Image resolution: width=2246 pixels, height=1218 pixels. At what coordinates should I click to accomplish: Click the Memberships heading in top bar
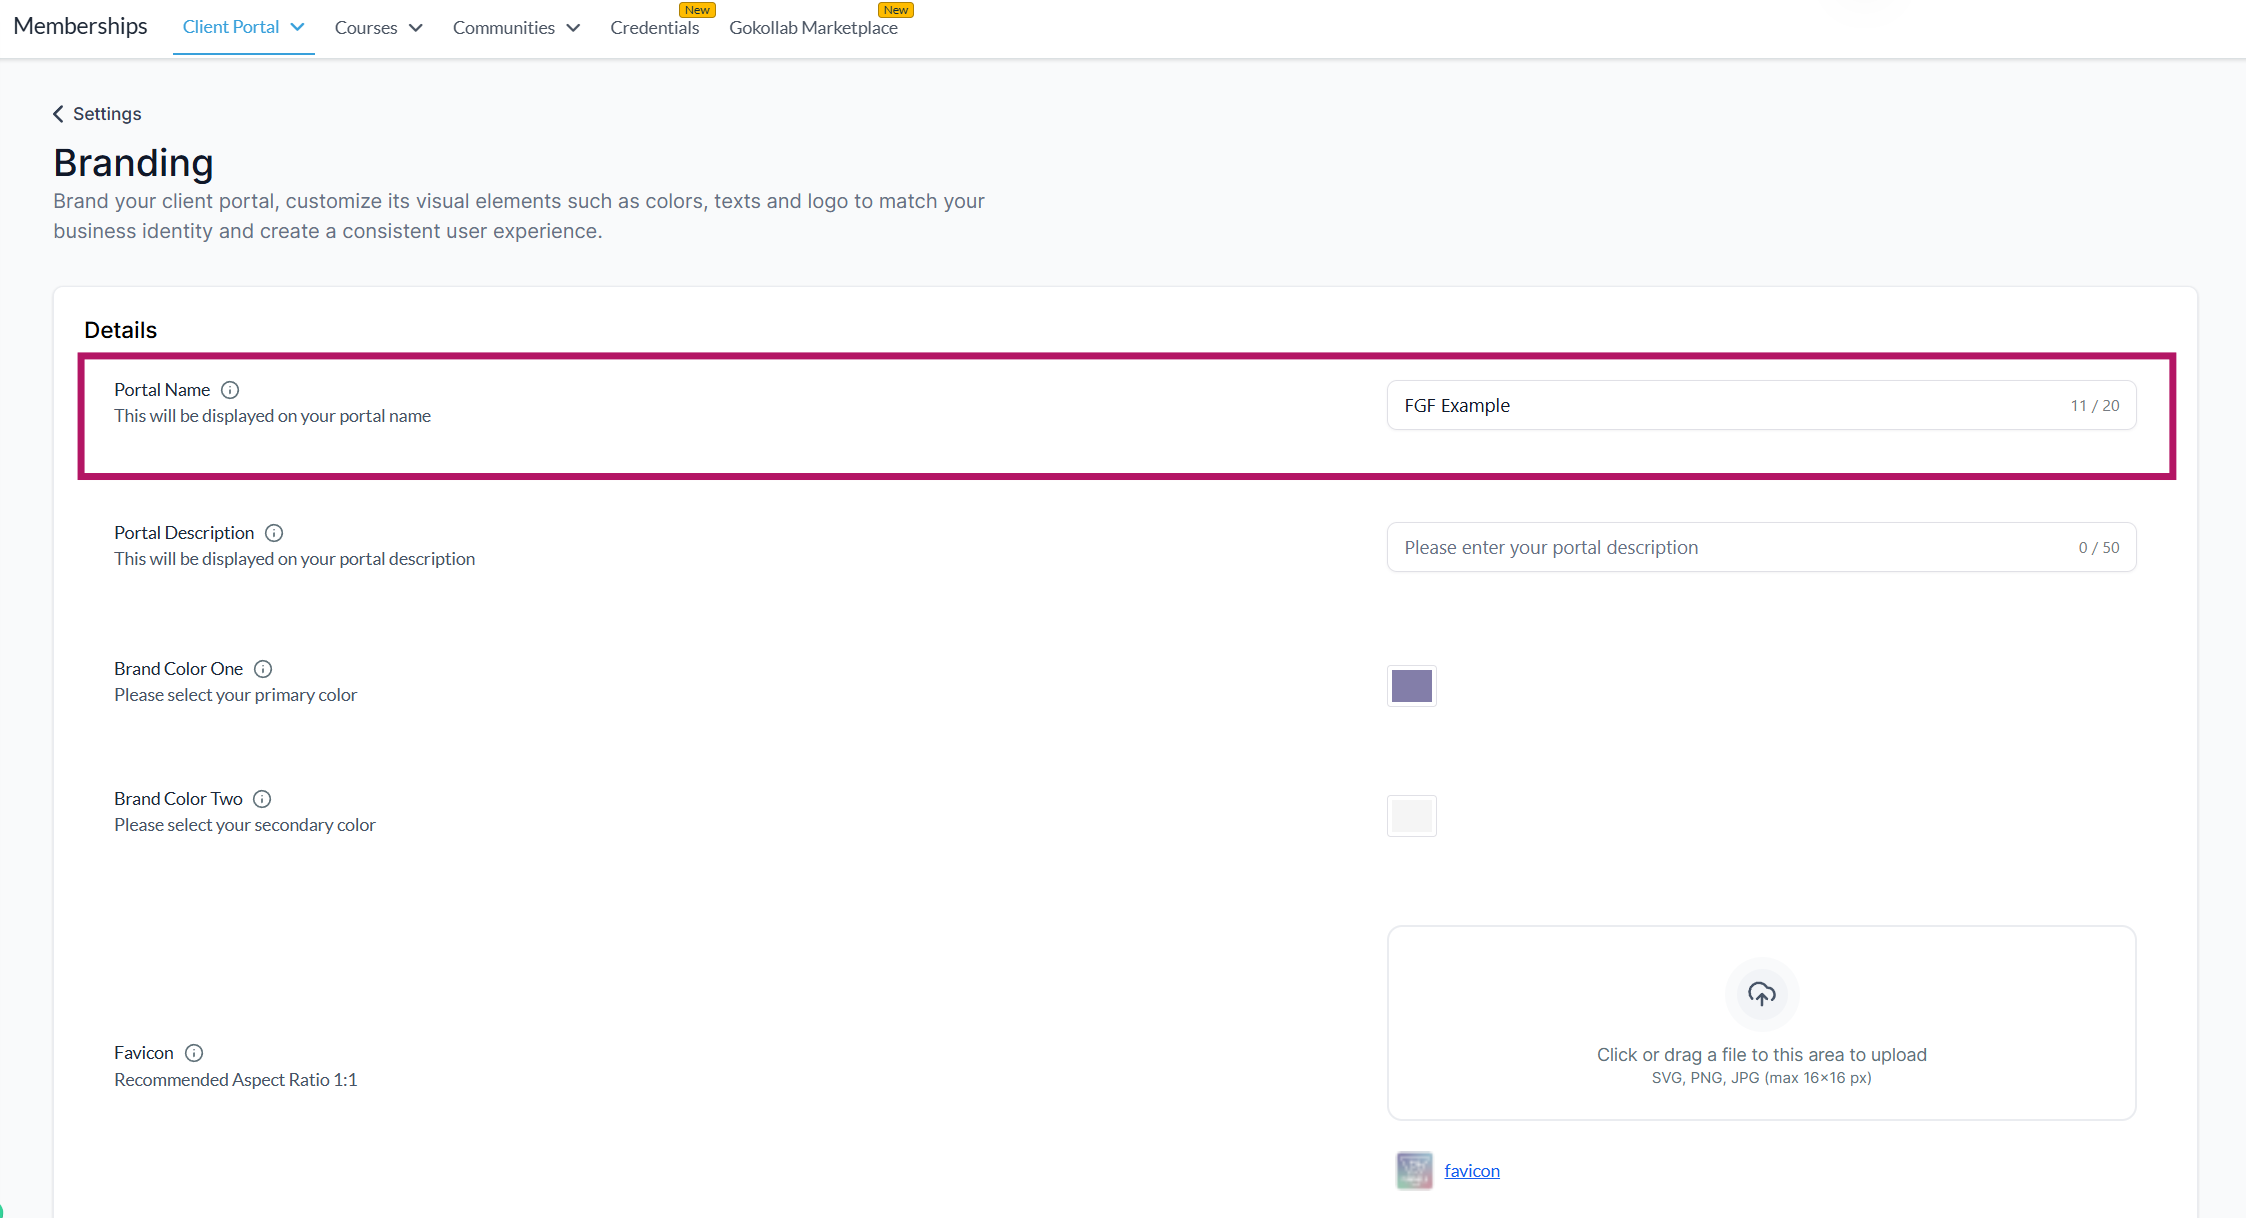point(80,26)
